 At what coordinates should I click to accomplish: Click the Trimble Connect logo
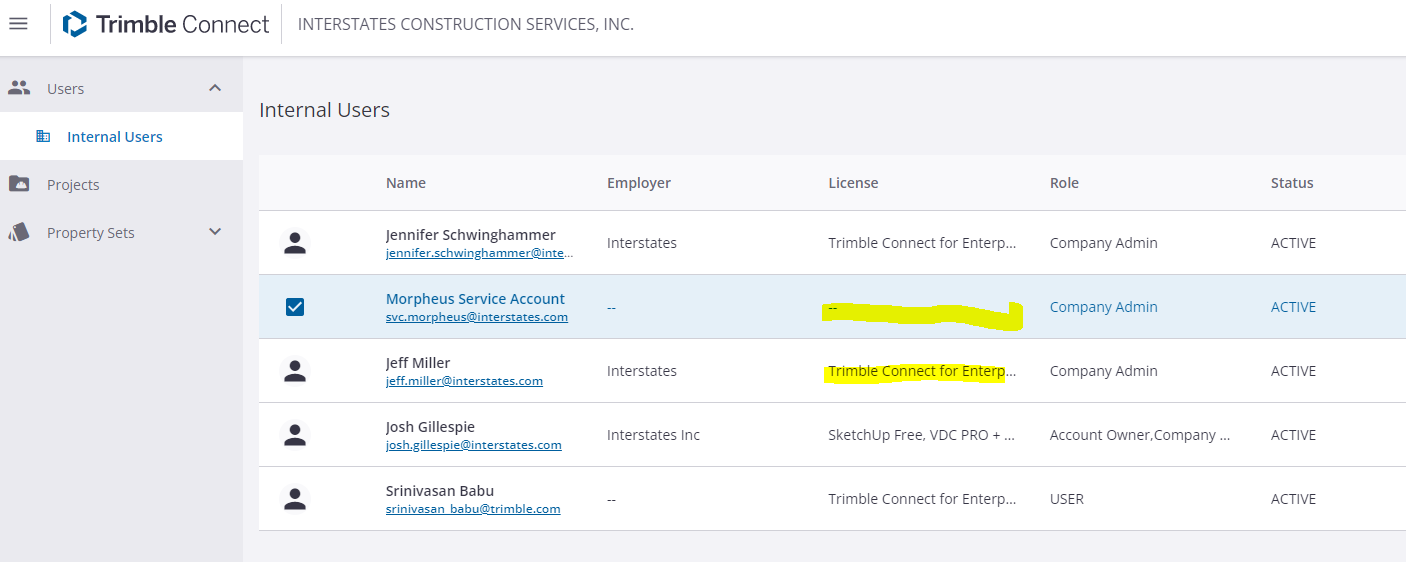coord(166,24)
